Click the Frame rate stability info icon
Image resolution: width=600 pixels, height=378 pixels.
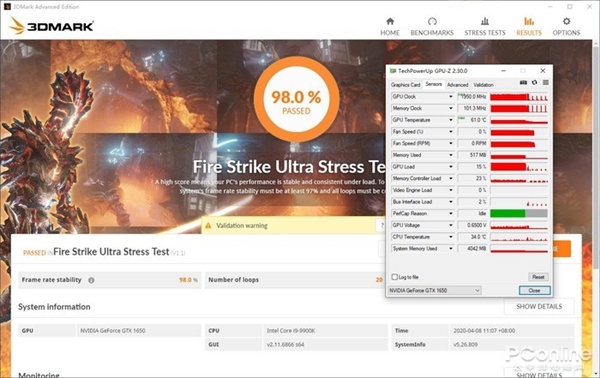point(91,280)
